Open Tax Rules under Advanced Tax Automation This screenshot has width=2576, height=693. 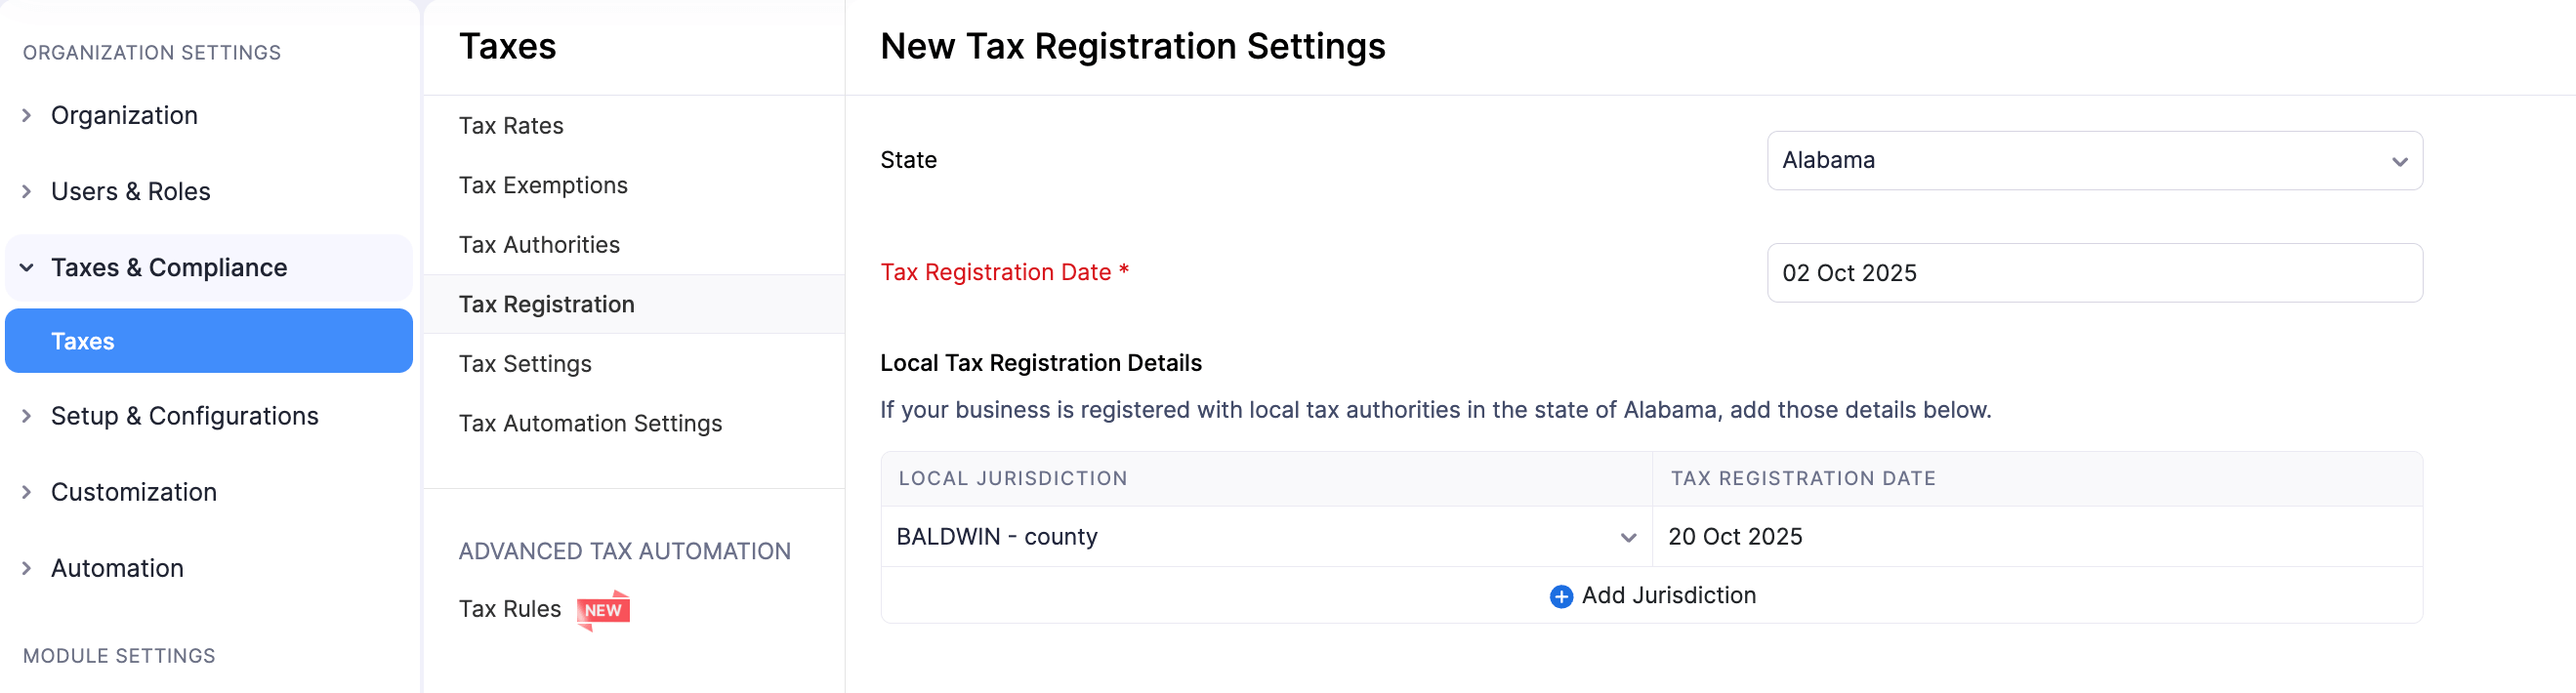510,608
